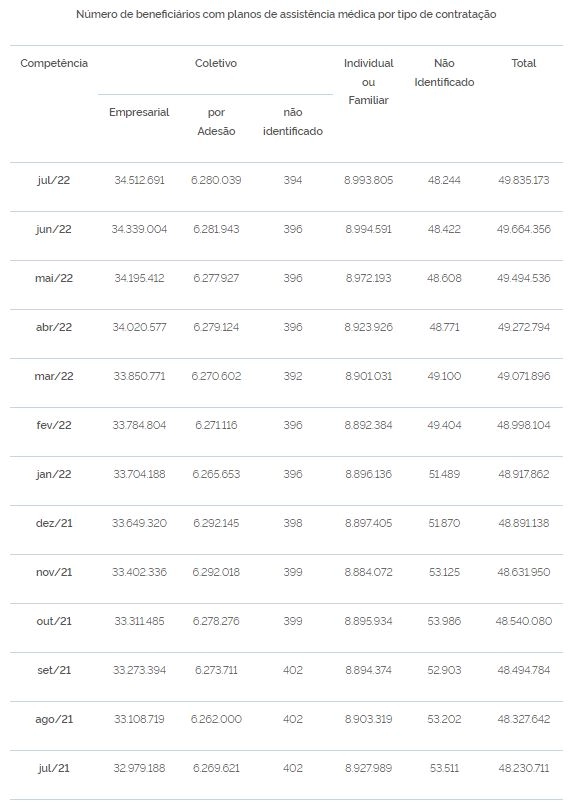Viewport: 572px width, 805px height.
Task: Select mar/22 por Adesão value 6.270.602
Action: pos(216,376)
